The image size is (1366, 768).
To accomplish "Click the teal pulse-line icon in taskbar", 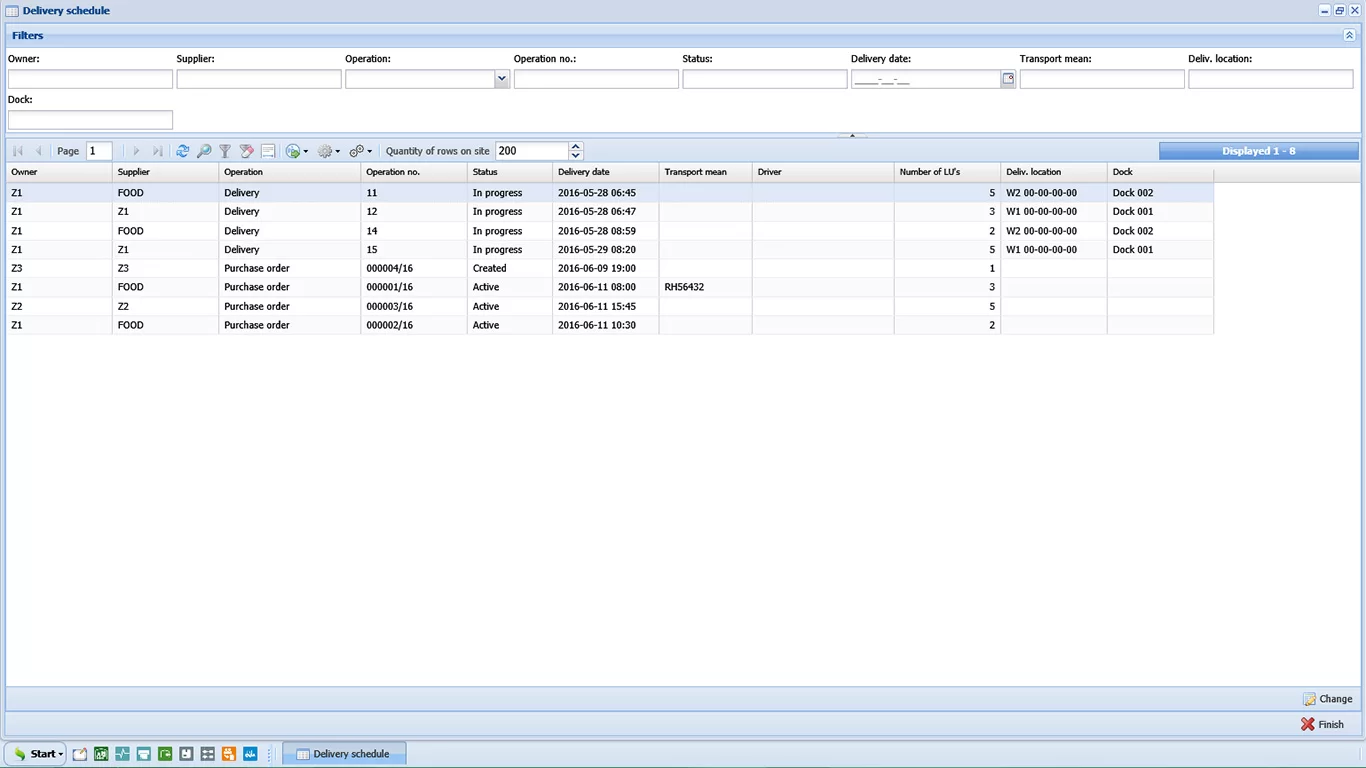I will coord(123,754).
